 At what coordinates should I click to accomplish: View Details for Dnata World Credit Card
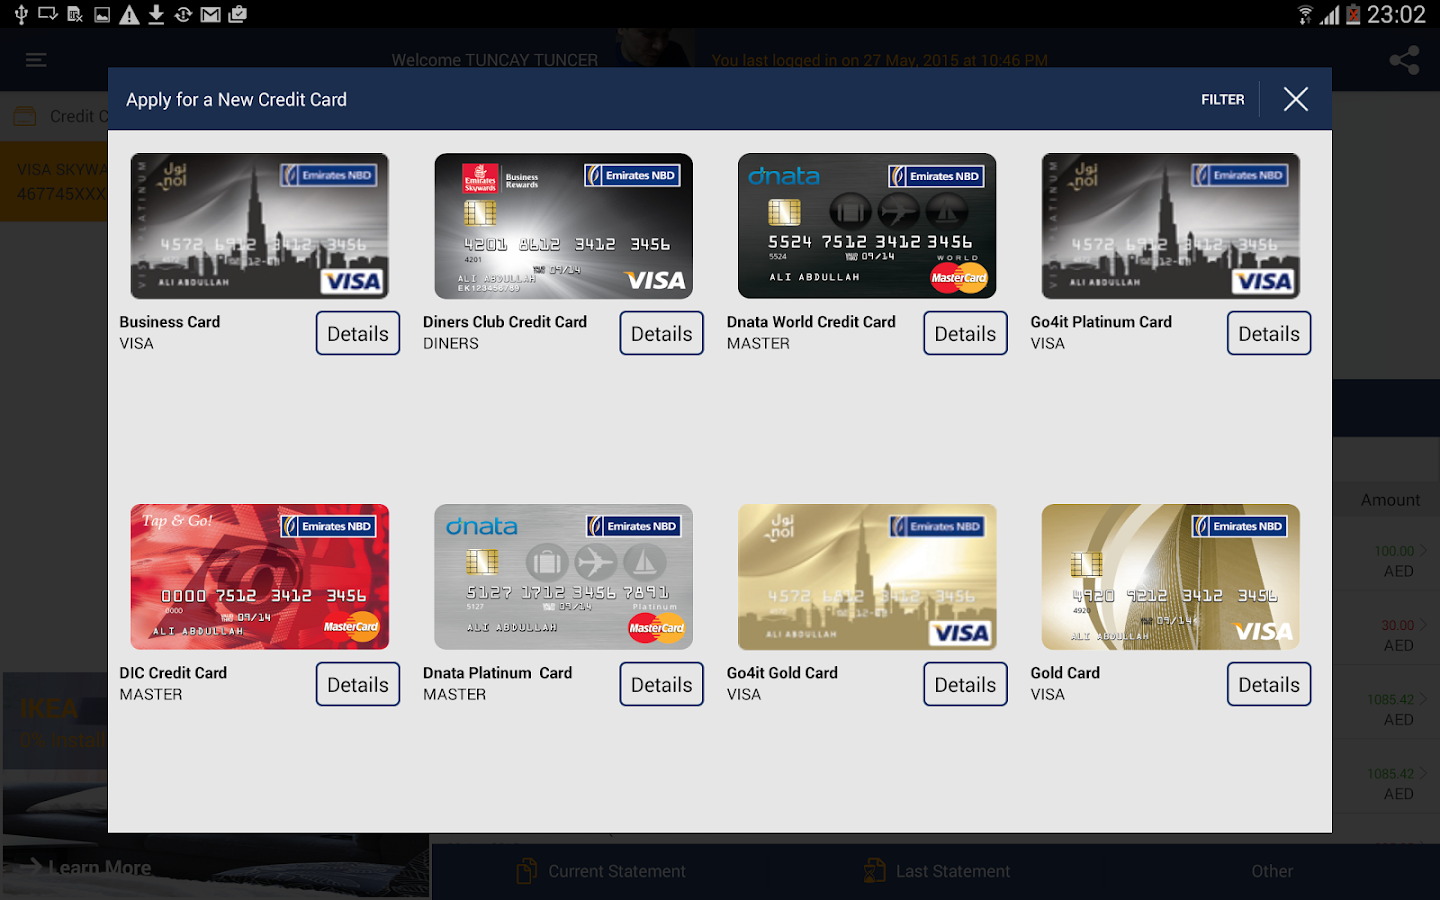point(966,333)
